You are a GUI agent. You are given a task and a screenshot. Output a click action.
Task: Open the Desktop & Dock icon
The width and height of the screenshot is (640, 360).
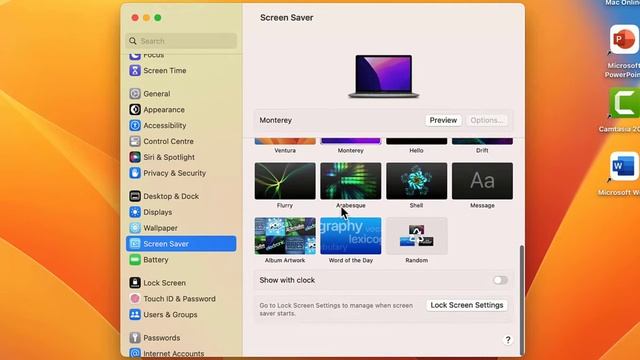tap(135, 196)
